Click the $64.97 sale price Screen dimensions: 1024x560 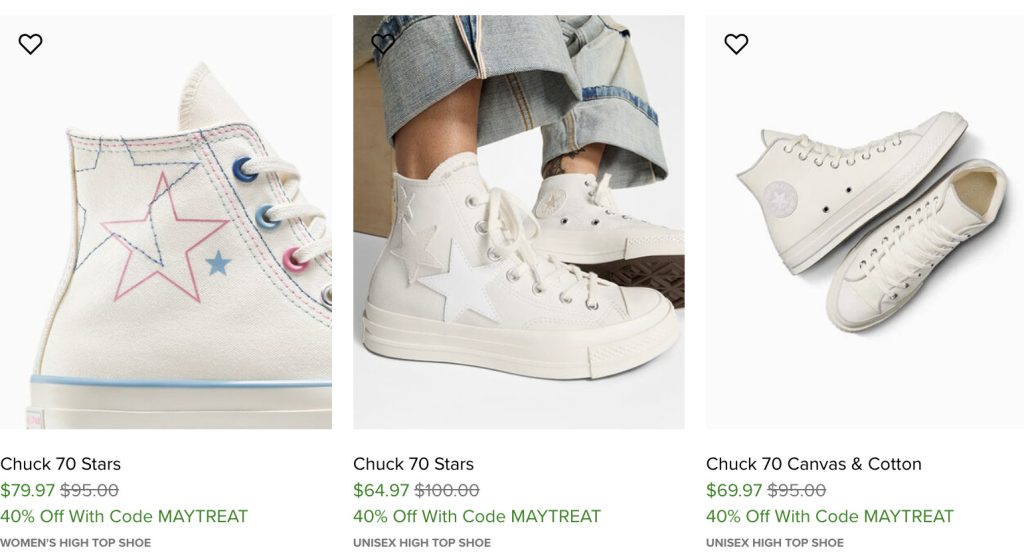pyautogui.click(x=381, y=490)
